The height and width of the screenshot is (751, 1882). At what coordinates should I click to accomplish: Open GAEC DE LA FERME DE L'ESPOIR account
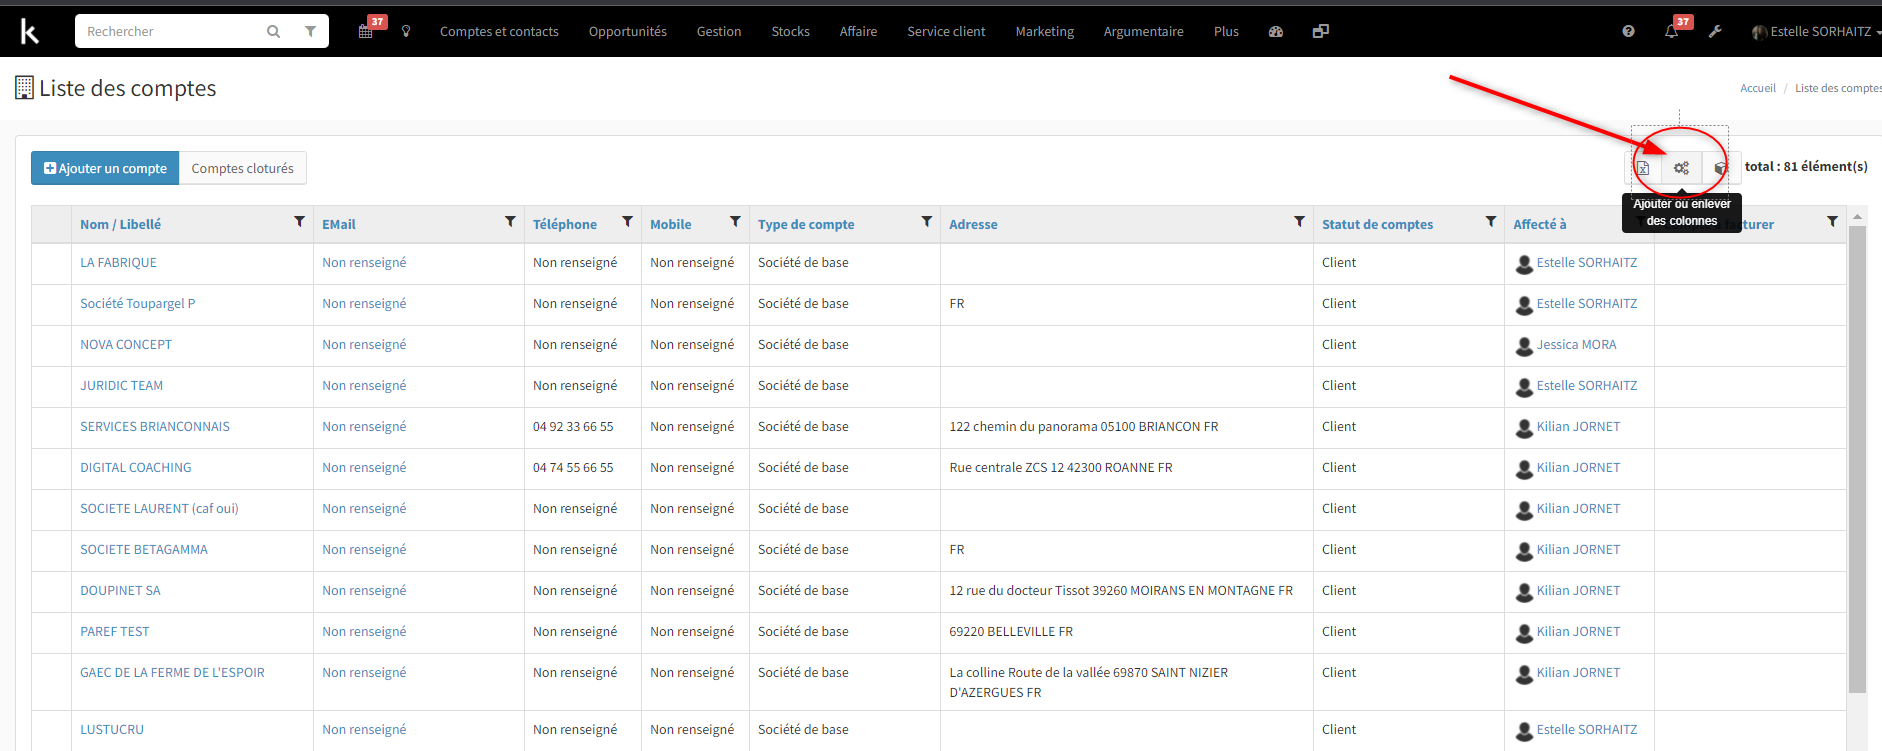coord(172,673)
